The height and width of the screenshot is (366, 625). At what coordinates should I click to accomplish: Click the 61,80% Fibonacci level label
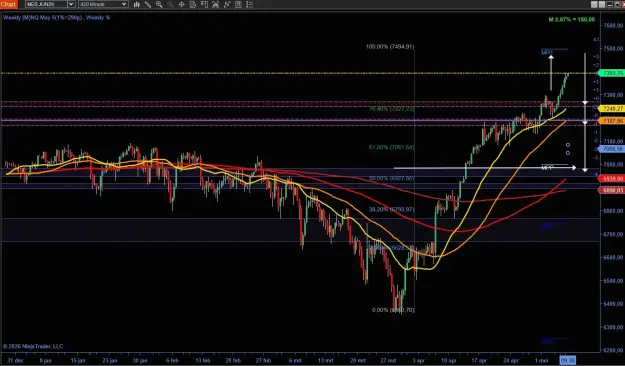pyautogui.click(x=391, y=147)
